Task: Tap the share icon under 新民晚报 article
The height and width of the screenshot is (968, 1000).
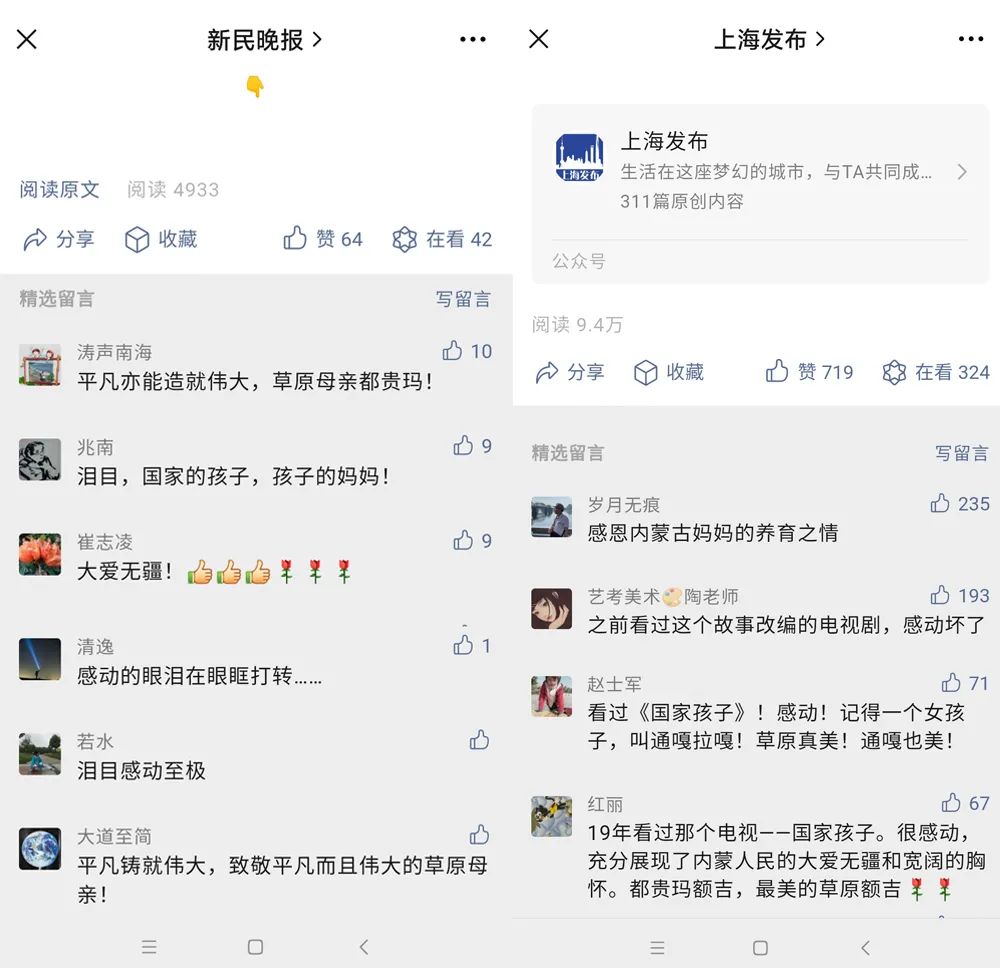Action: click(x=35, y=240)
